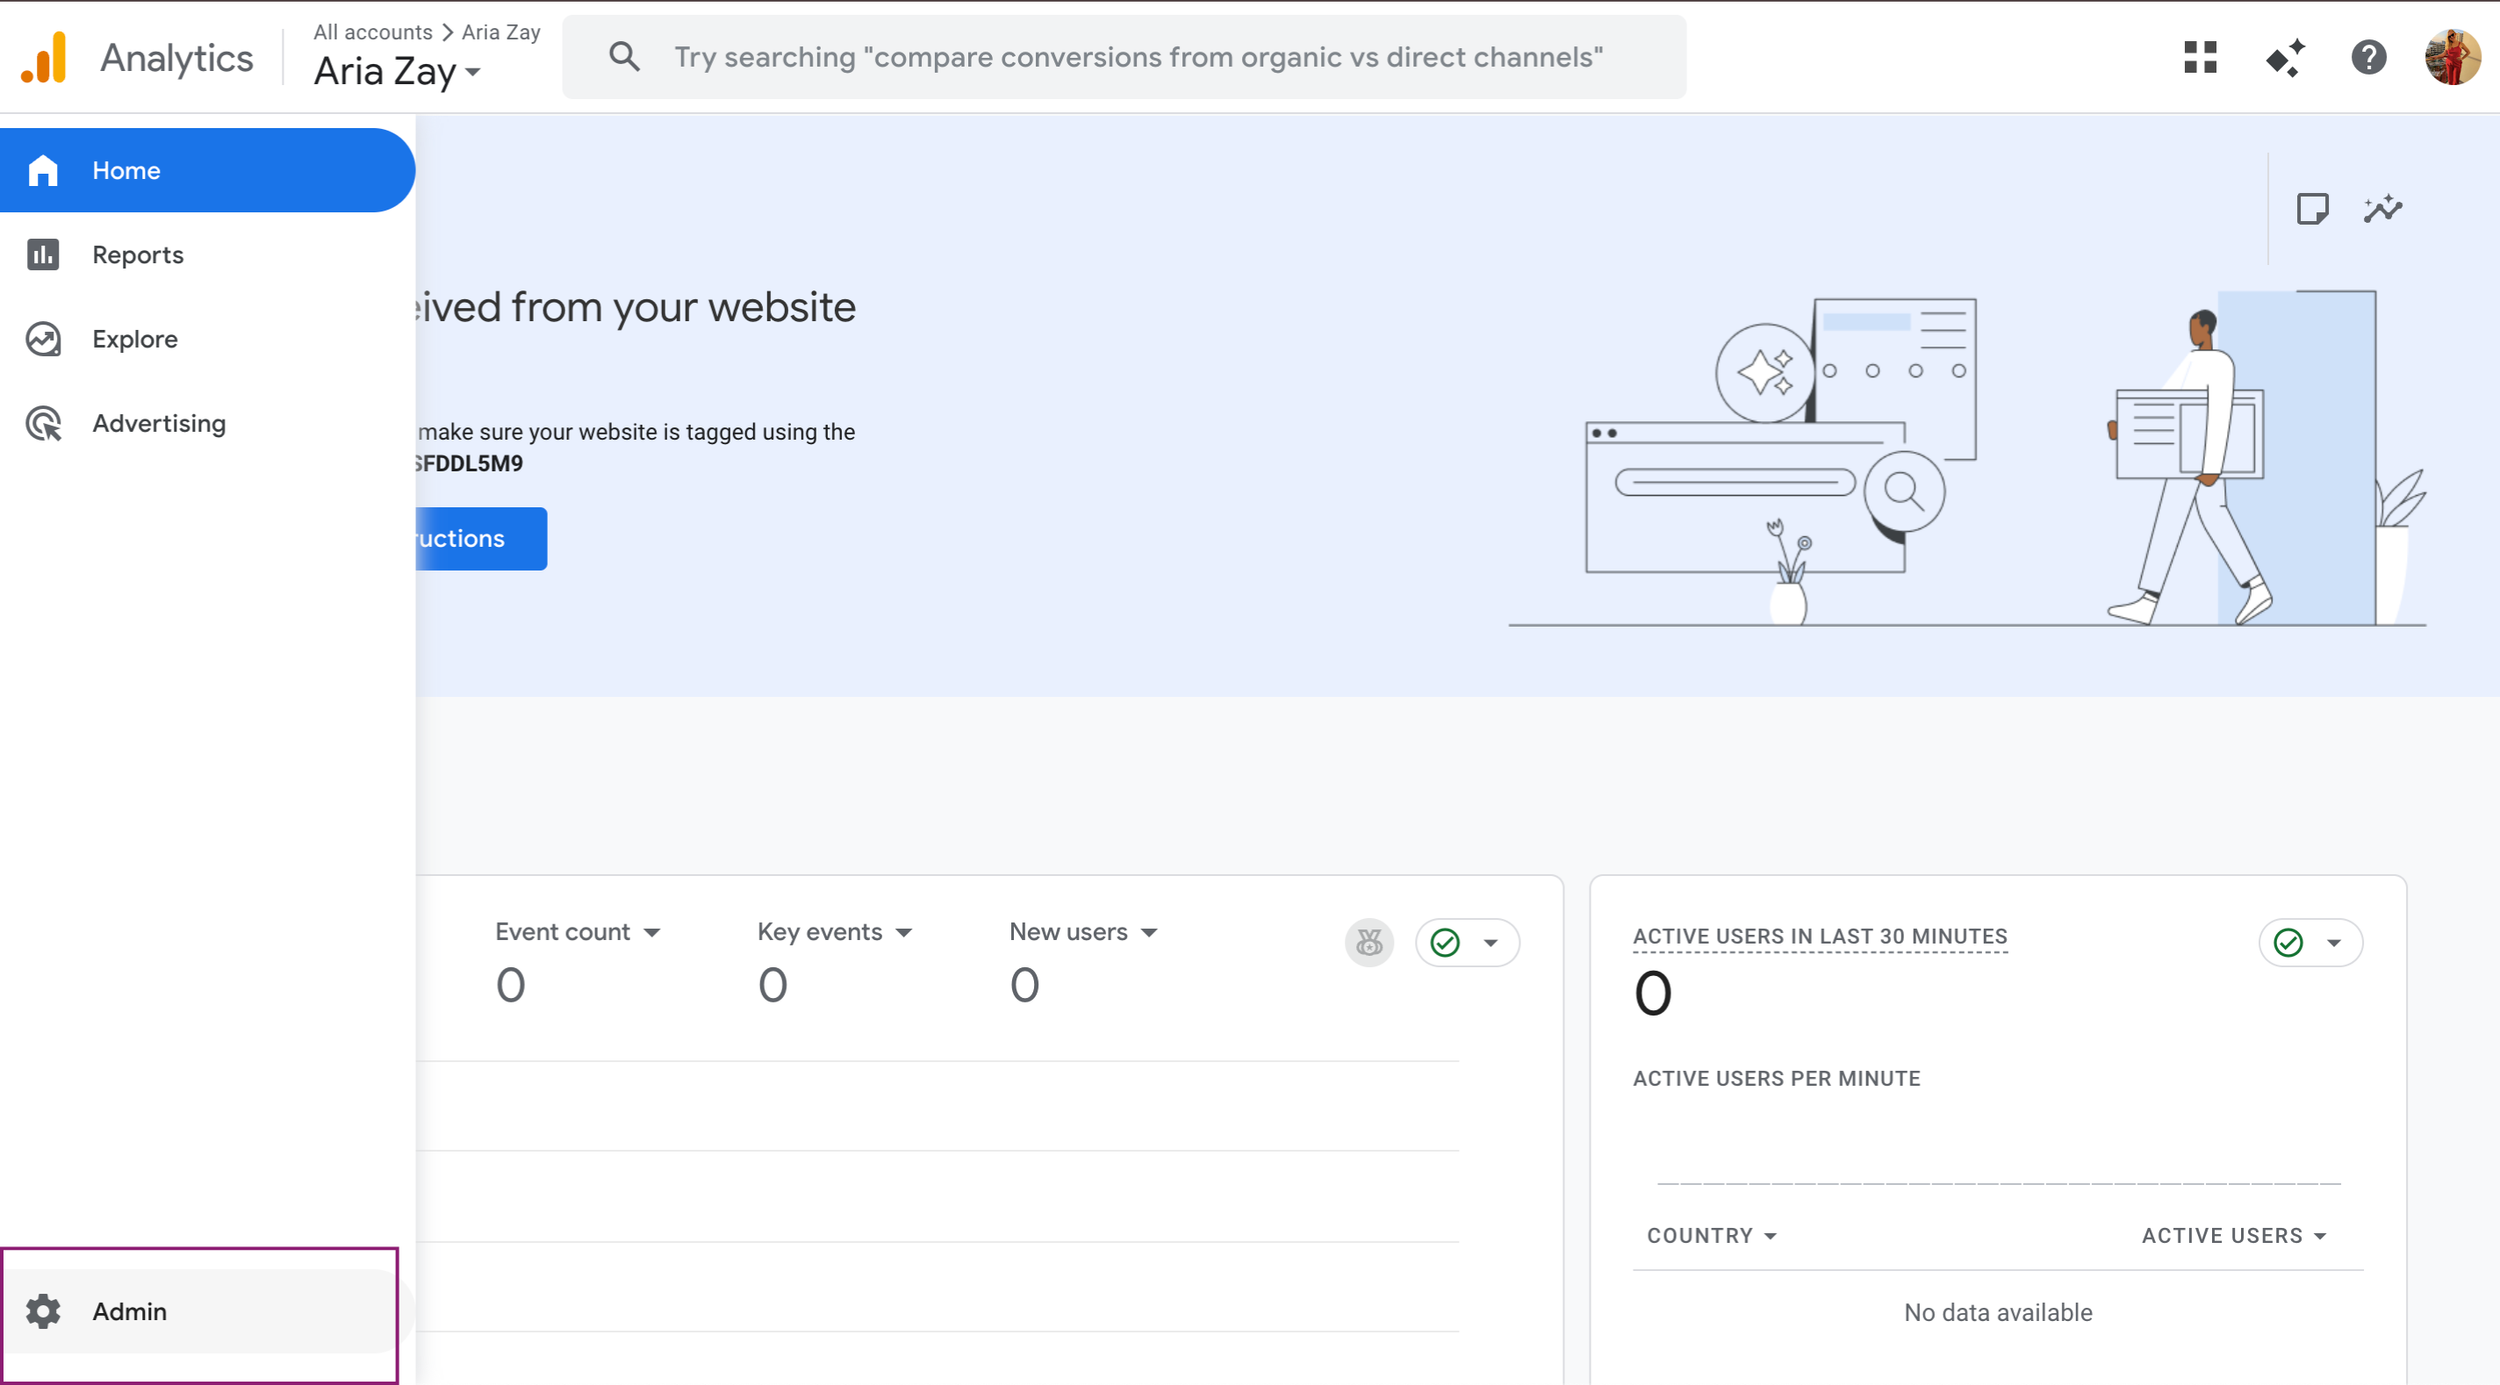The width and height of the screenshot is (2500, 1385).
Task: Open the Google apps grid icon
Action: click(x=2199, y=57)
